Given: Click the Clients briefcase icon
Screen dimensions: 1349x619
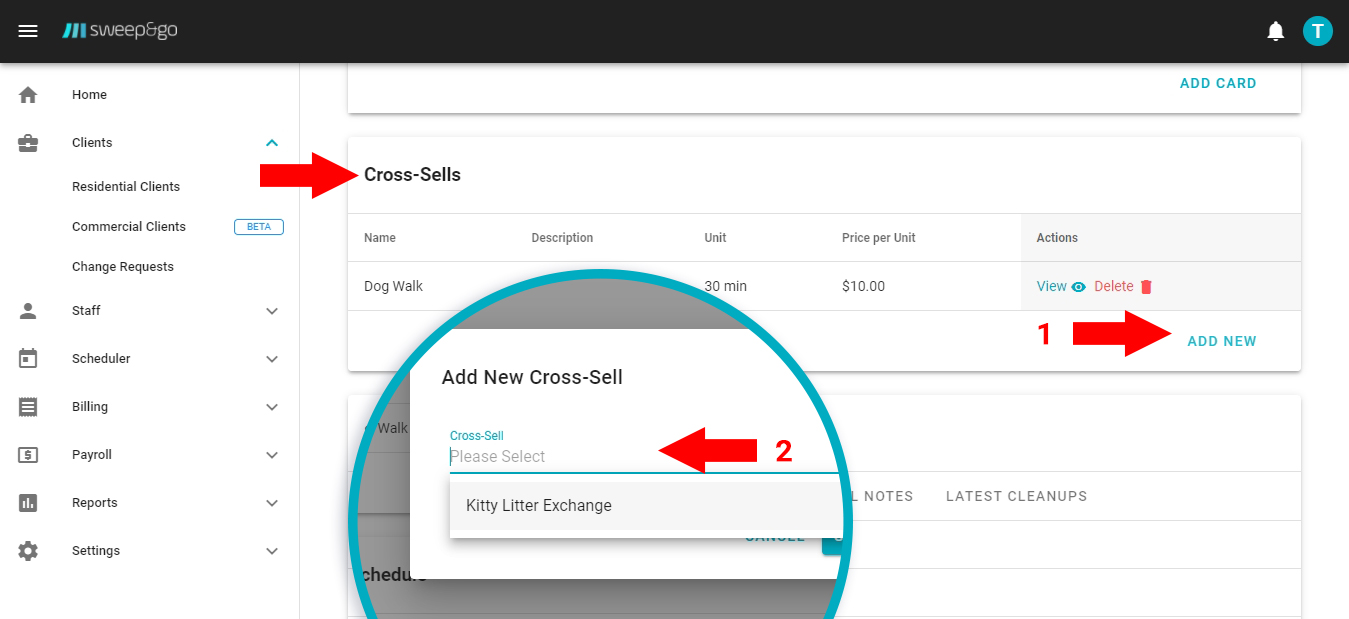Looking at the screenshot, I should pos(28,142).
